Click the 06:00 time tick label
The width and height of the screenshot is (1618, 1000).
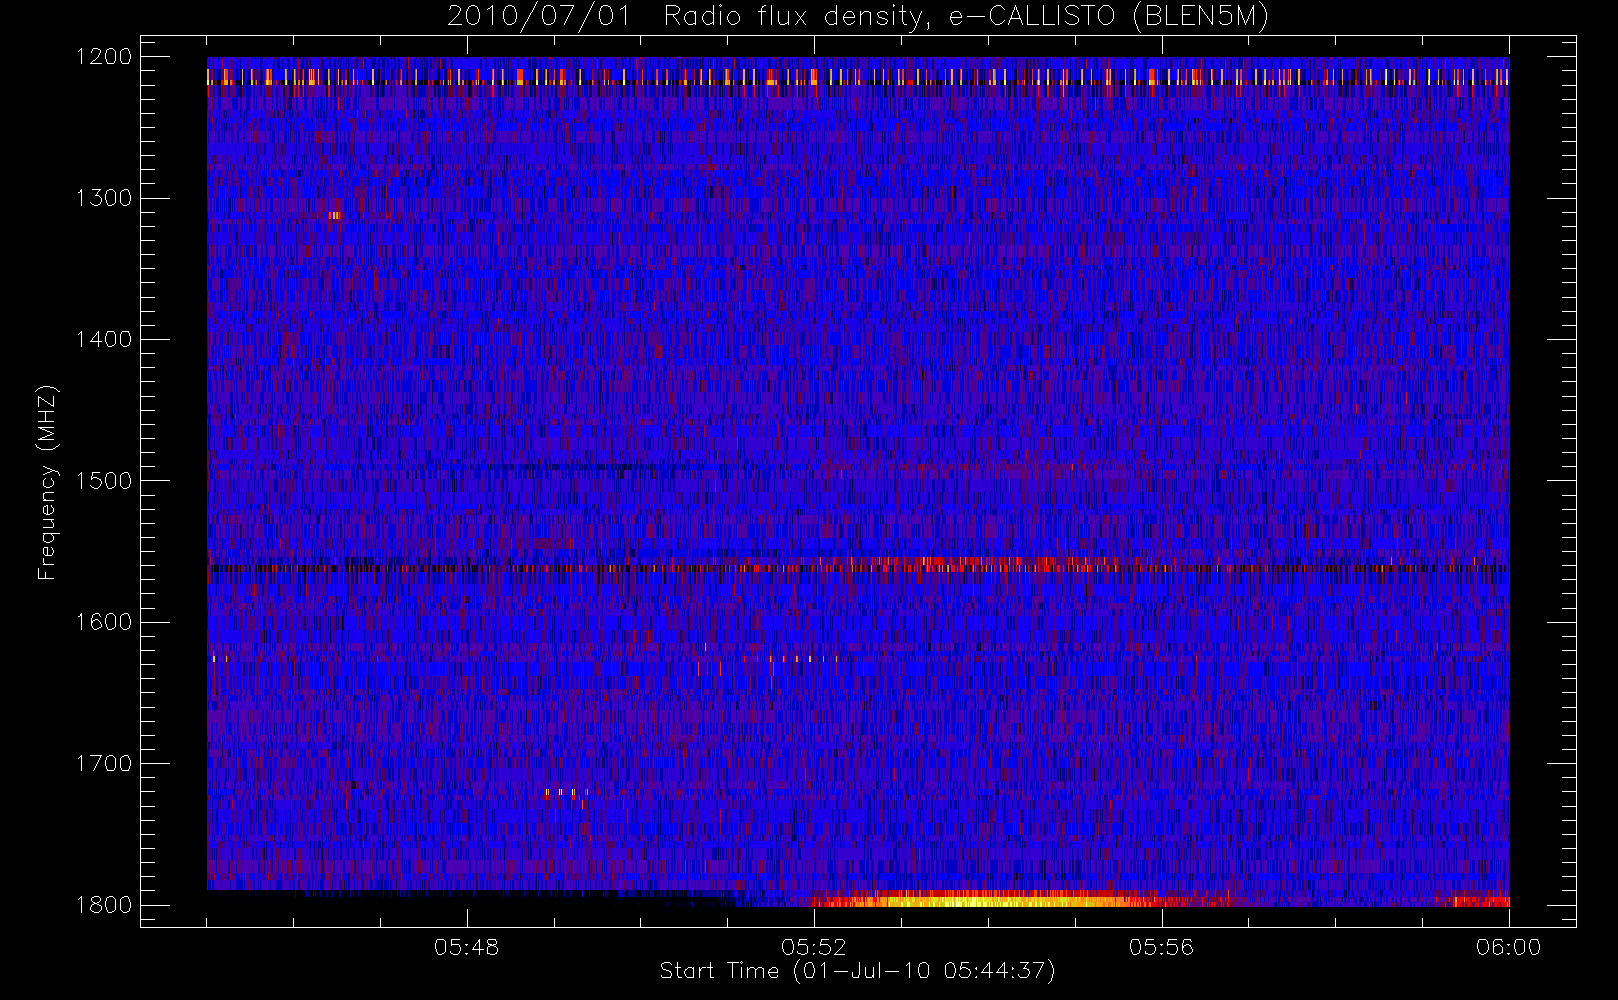coord(1508,947)
